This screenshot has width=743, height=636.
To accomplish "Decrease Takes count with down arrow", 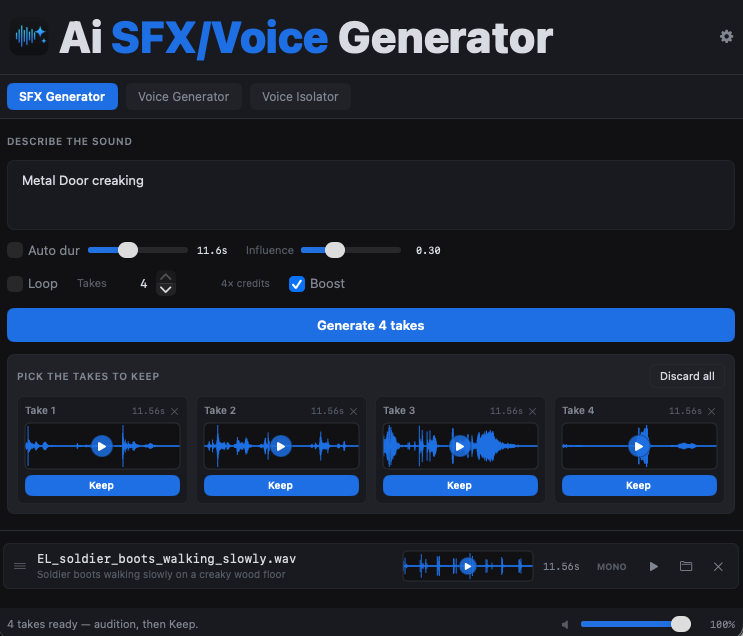I will (166, 289).
